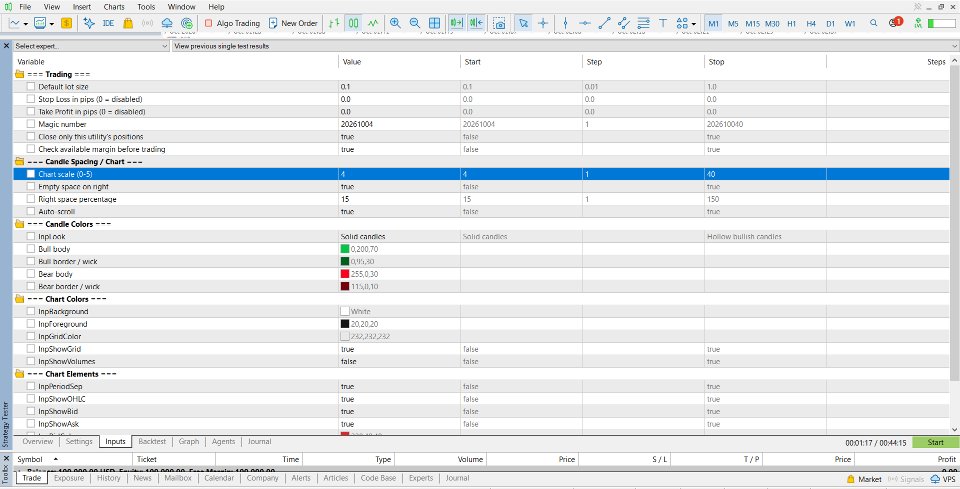Toggle the Algo Trading button
This screenshot has width=960, height=489.
(233, 23)
